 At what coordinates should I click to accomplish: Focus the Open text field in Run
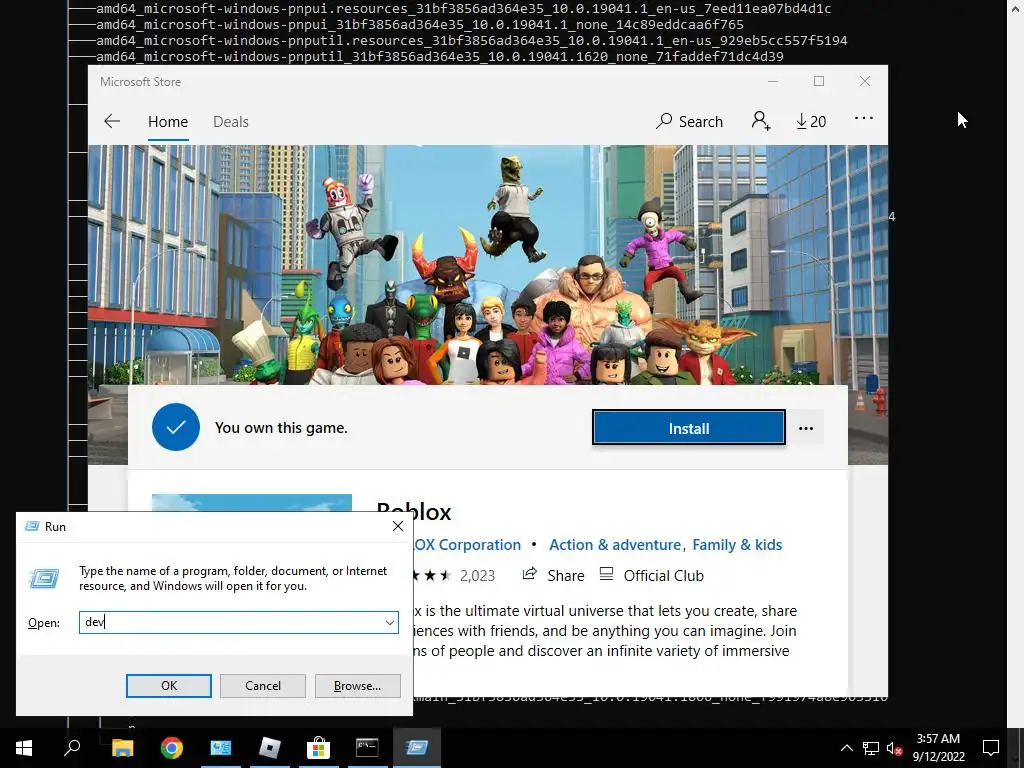tap(232, 622)
